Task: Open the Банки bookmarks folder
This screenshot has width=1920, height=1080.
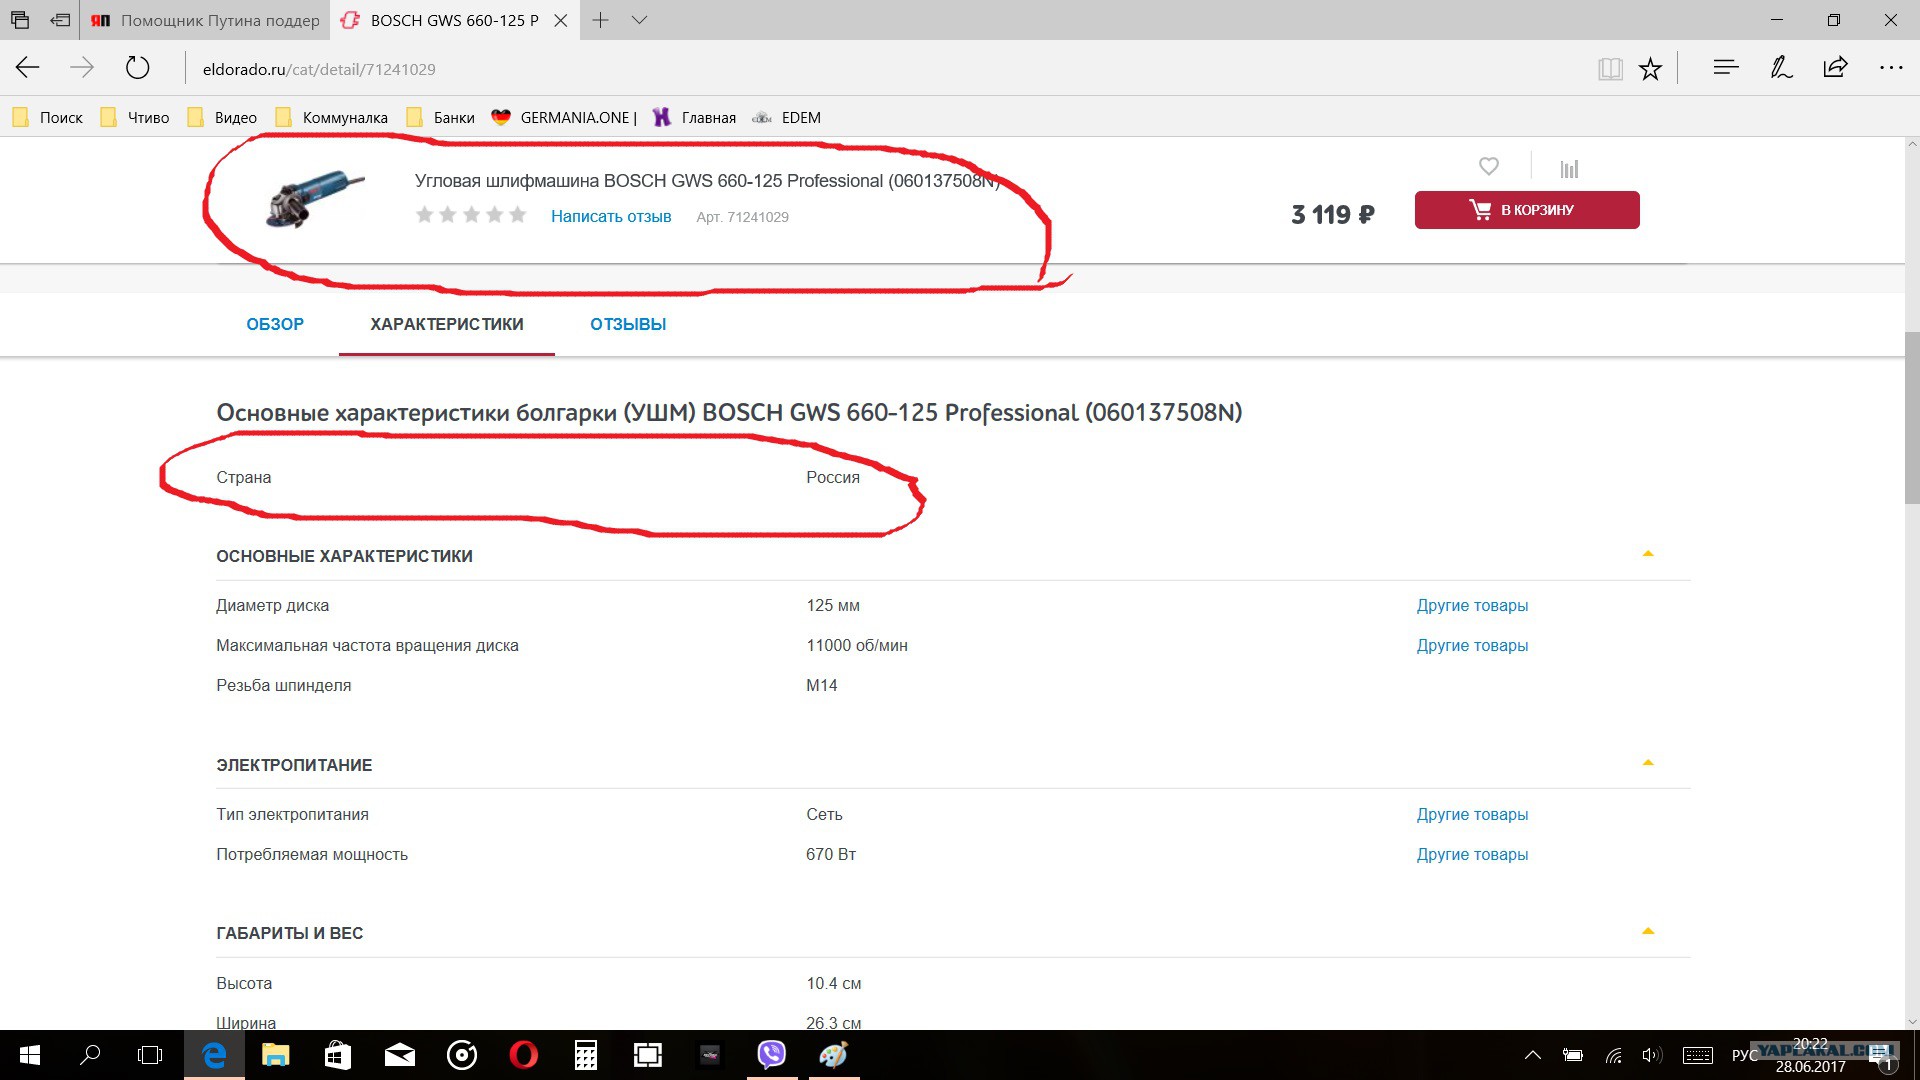Action: point(441,118)
